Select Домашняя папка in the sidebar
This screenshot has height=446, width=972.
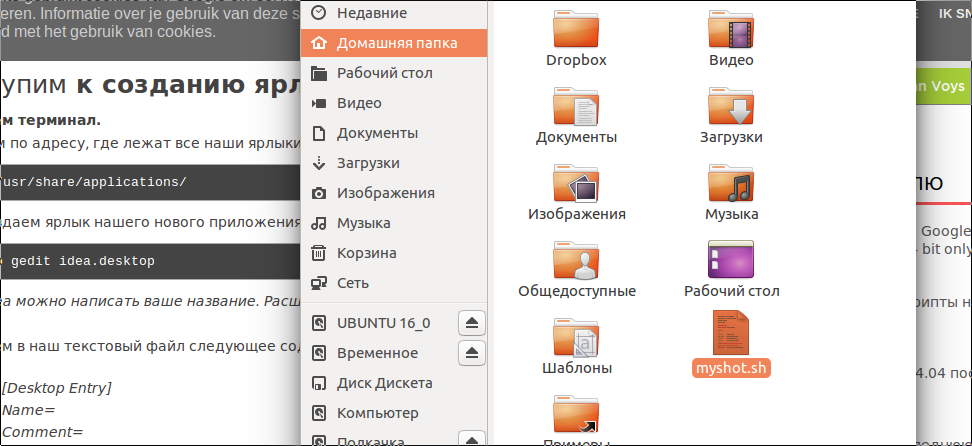pos(394,43)
